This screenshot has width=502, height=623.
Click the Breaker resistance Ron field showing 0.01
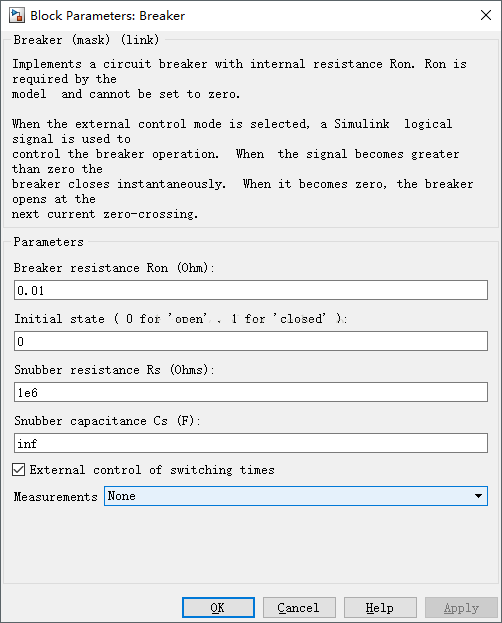[251, 290]
